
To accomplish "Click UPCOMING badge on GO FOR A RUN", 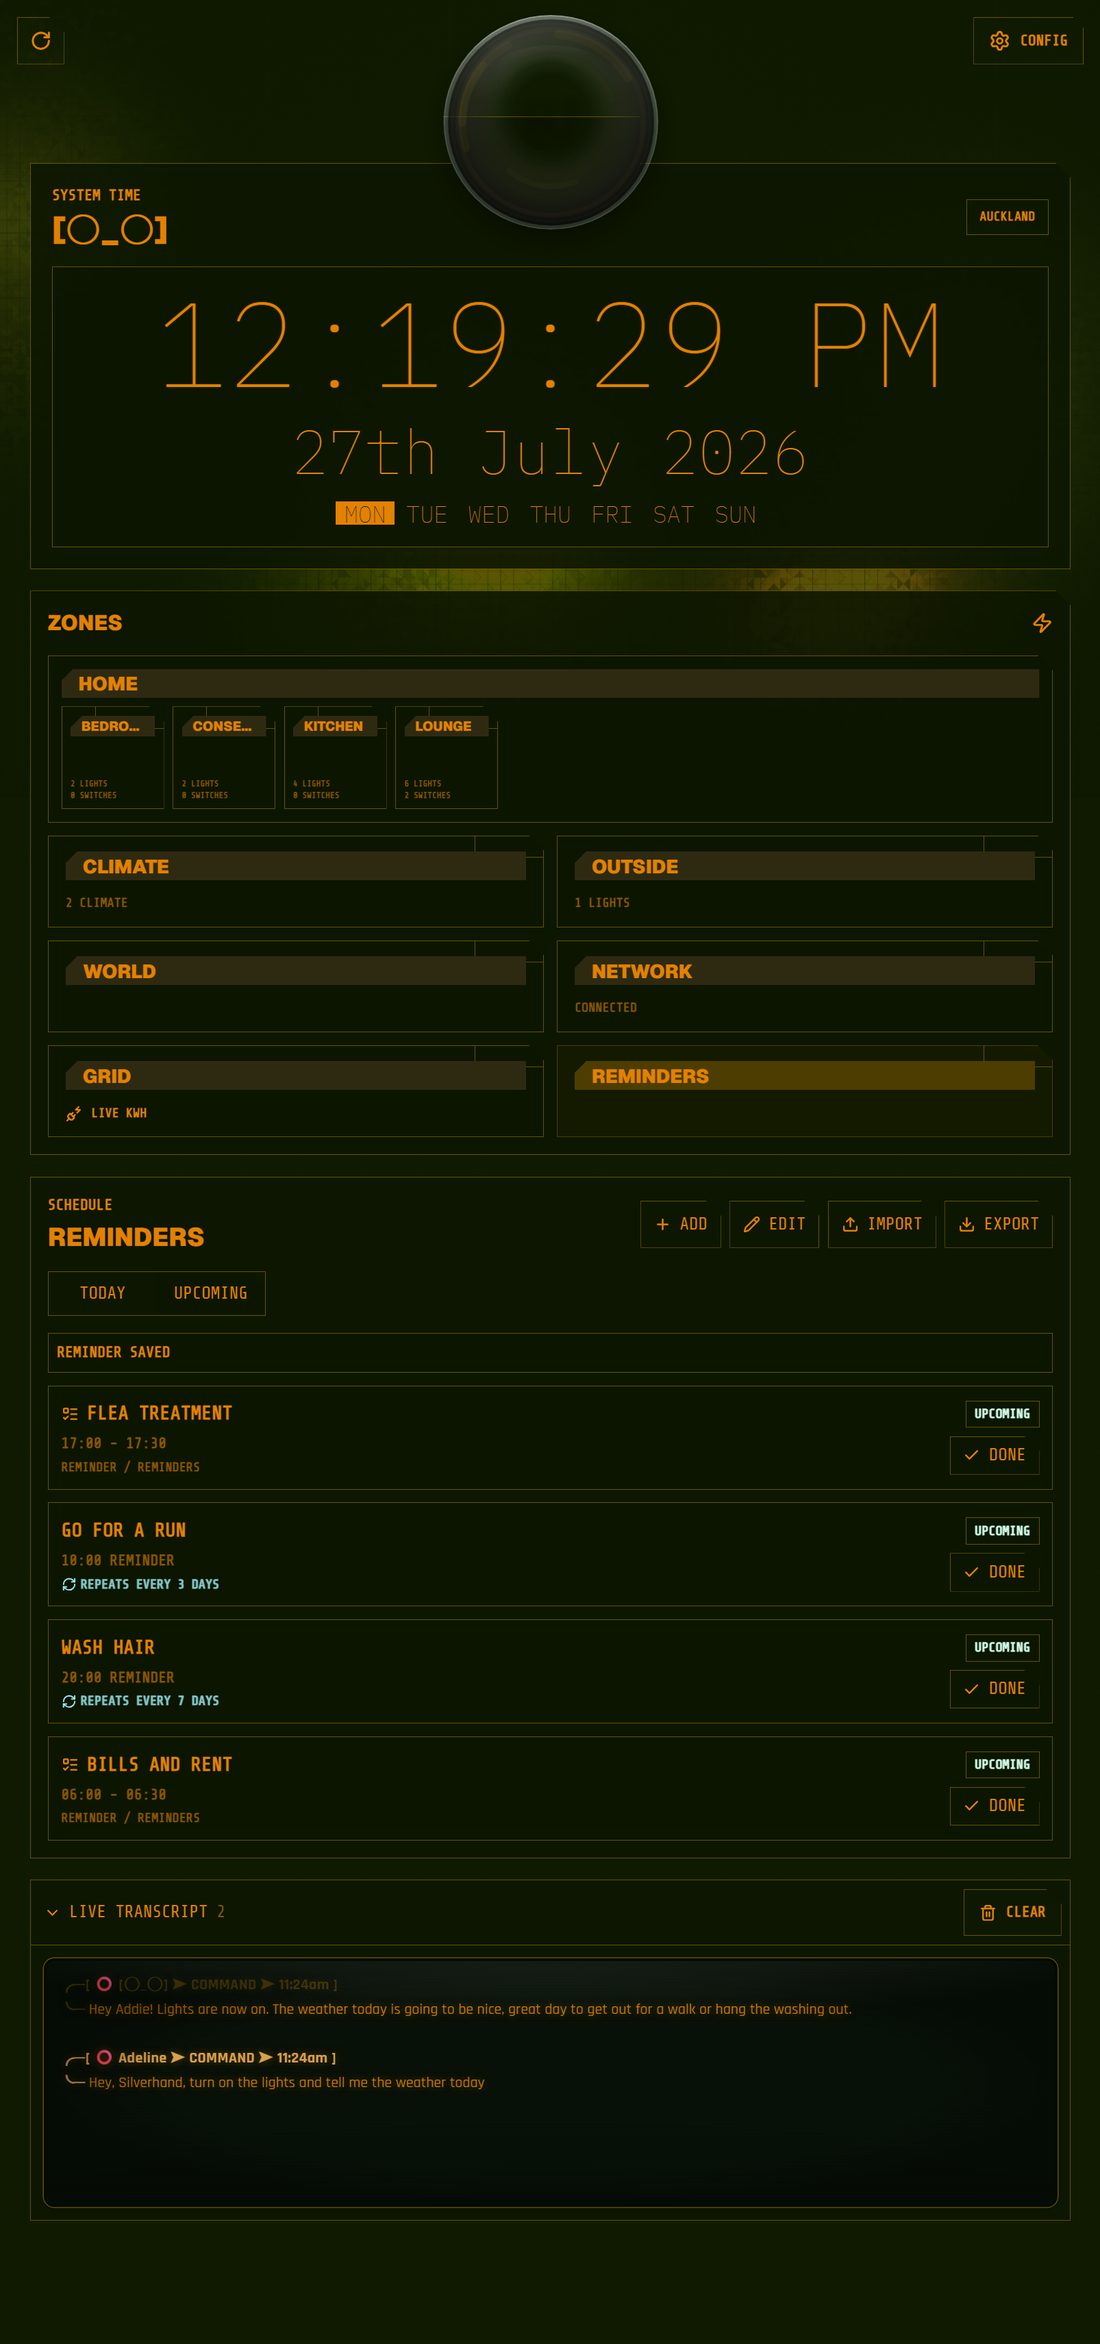I will (x=1002, y=1531).
